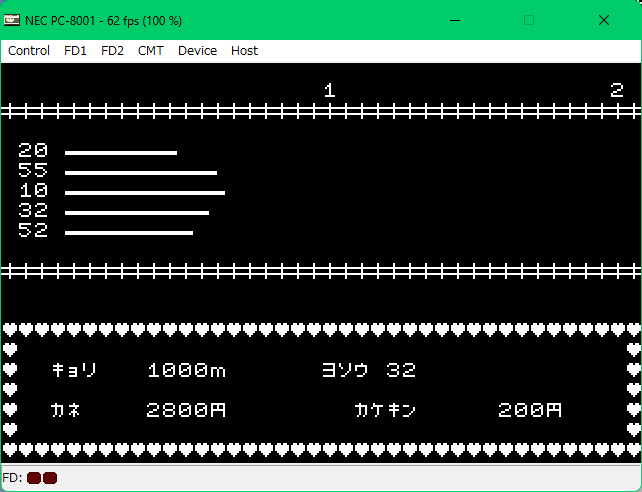The height and width of the screenshot is (492, 642).
Task: Click the first FD access indicator lamp
Action: [x=34, y=478]
